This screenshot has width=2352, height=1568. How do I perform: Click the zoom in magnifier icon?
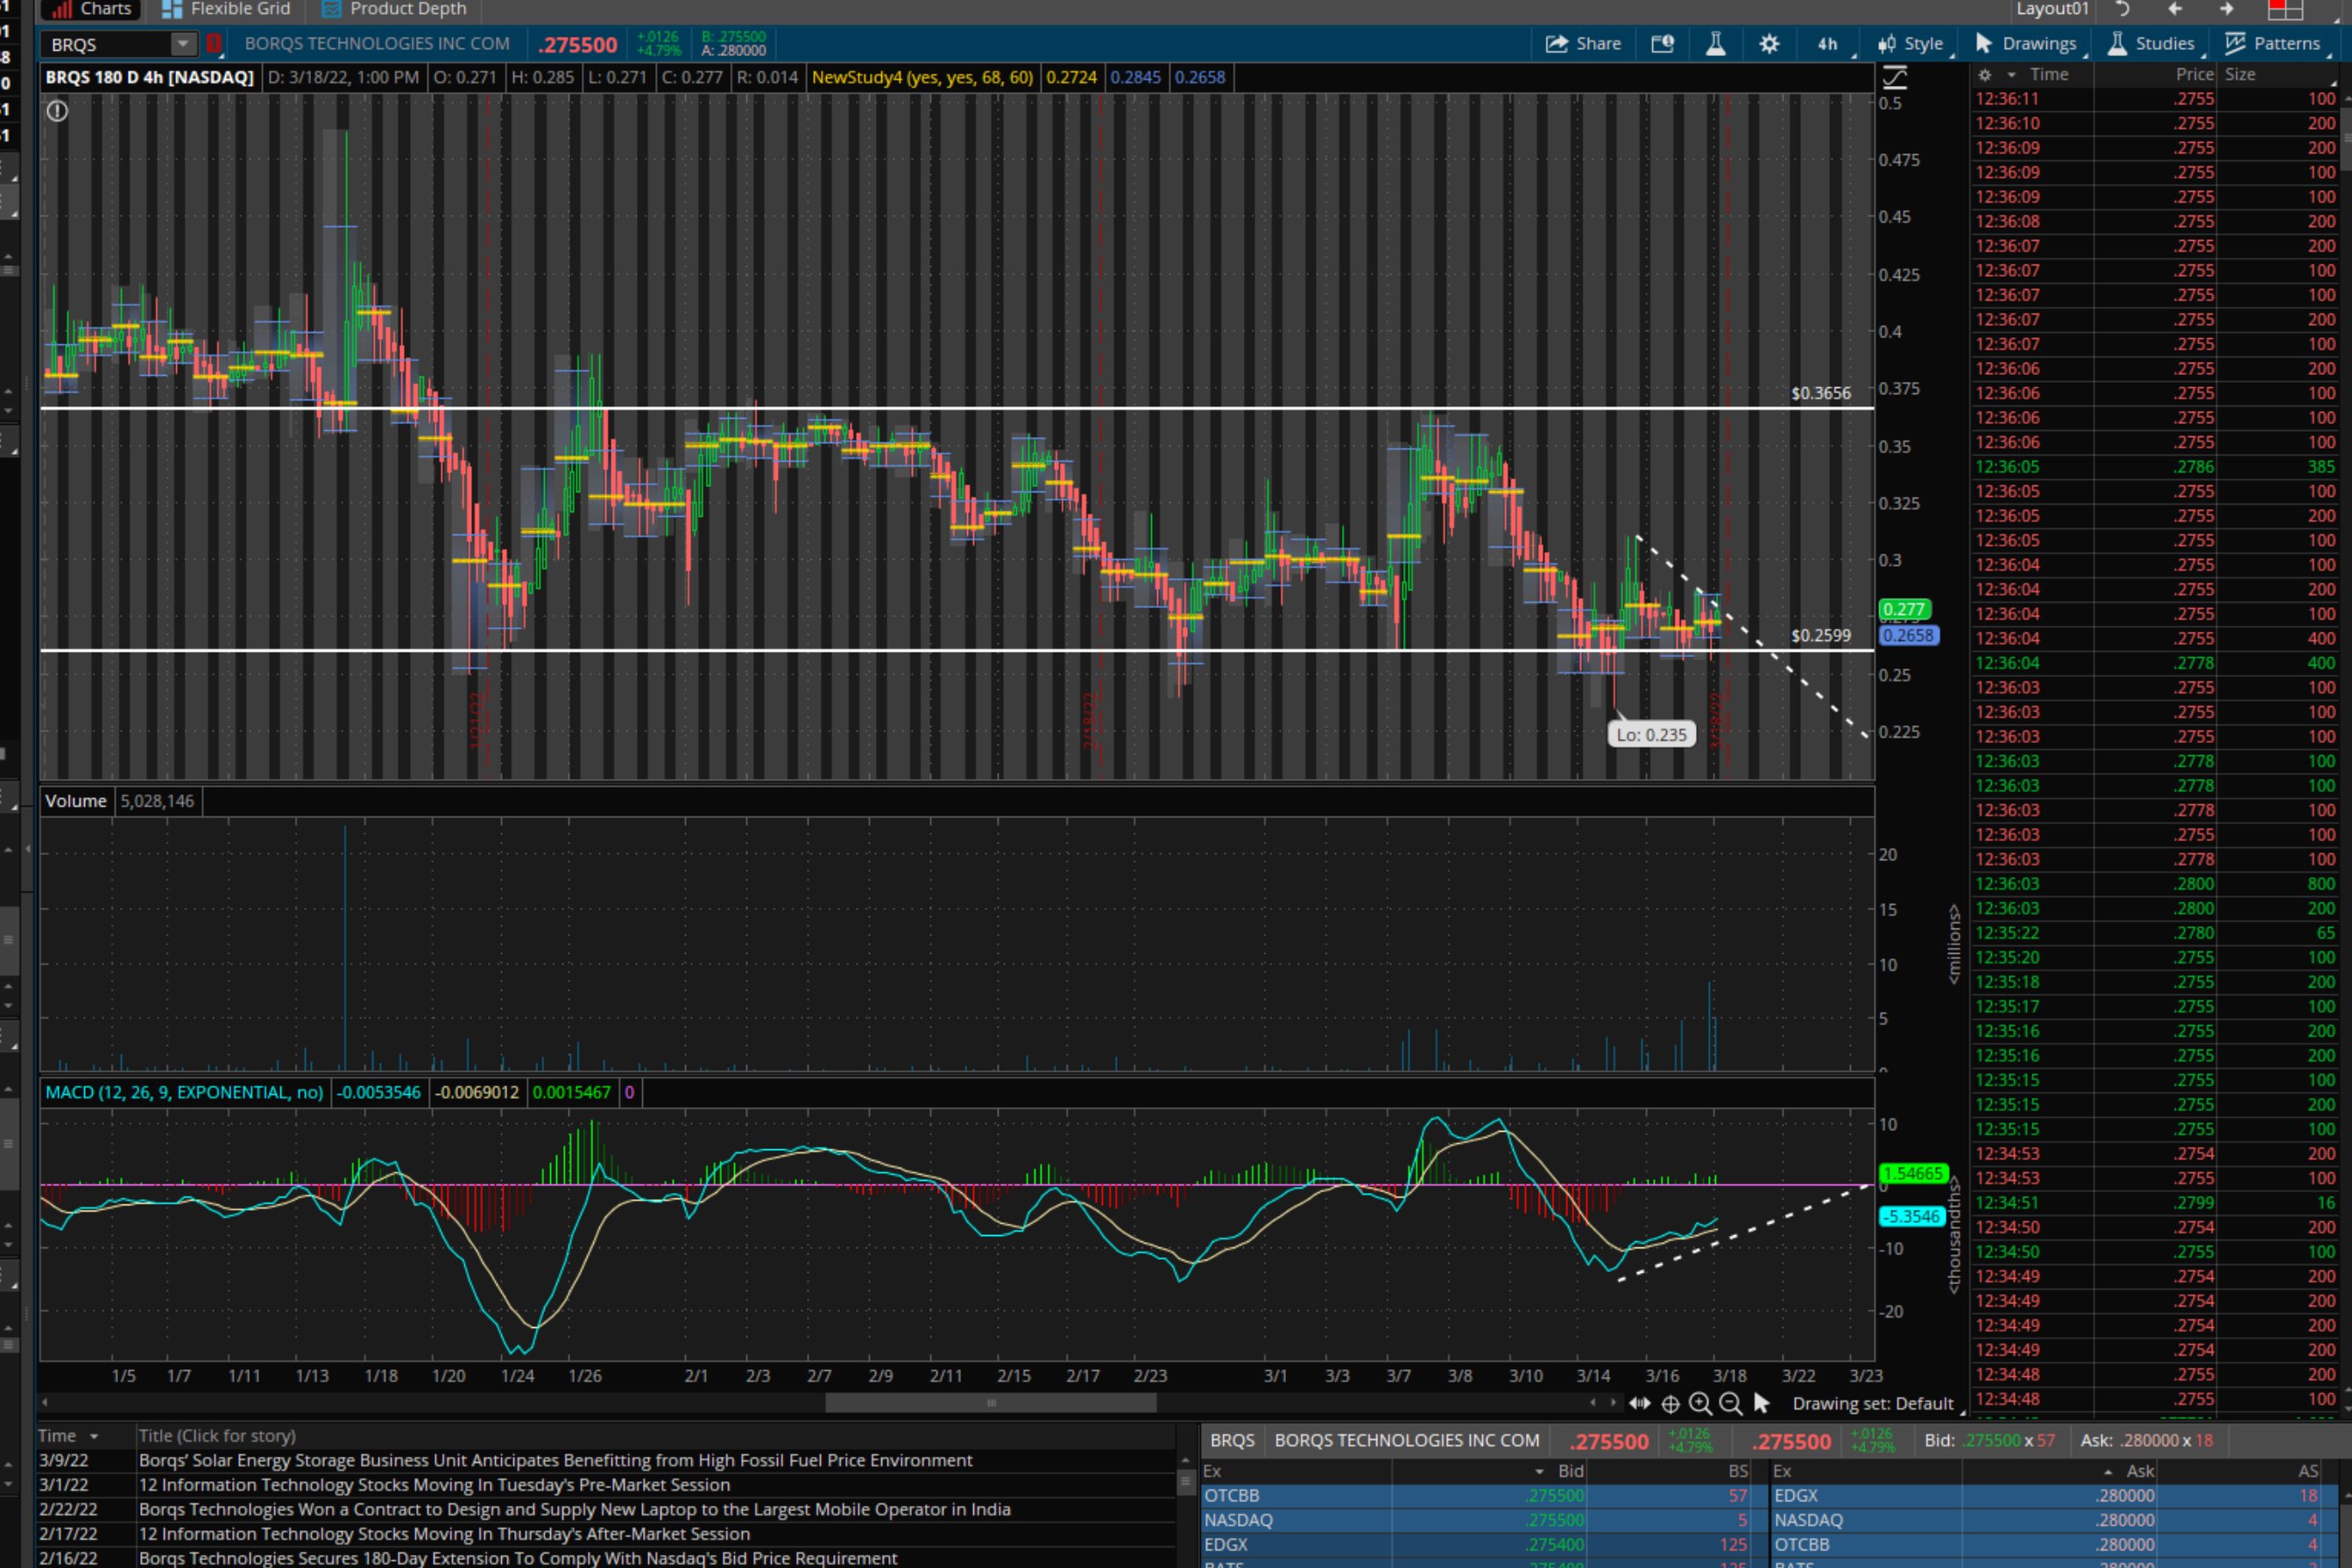(x=1700, y=1404)
